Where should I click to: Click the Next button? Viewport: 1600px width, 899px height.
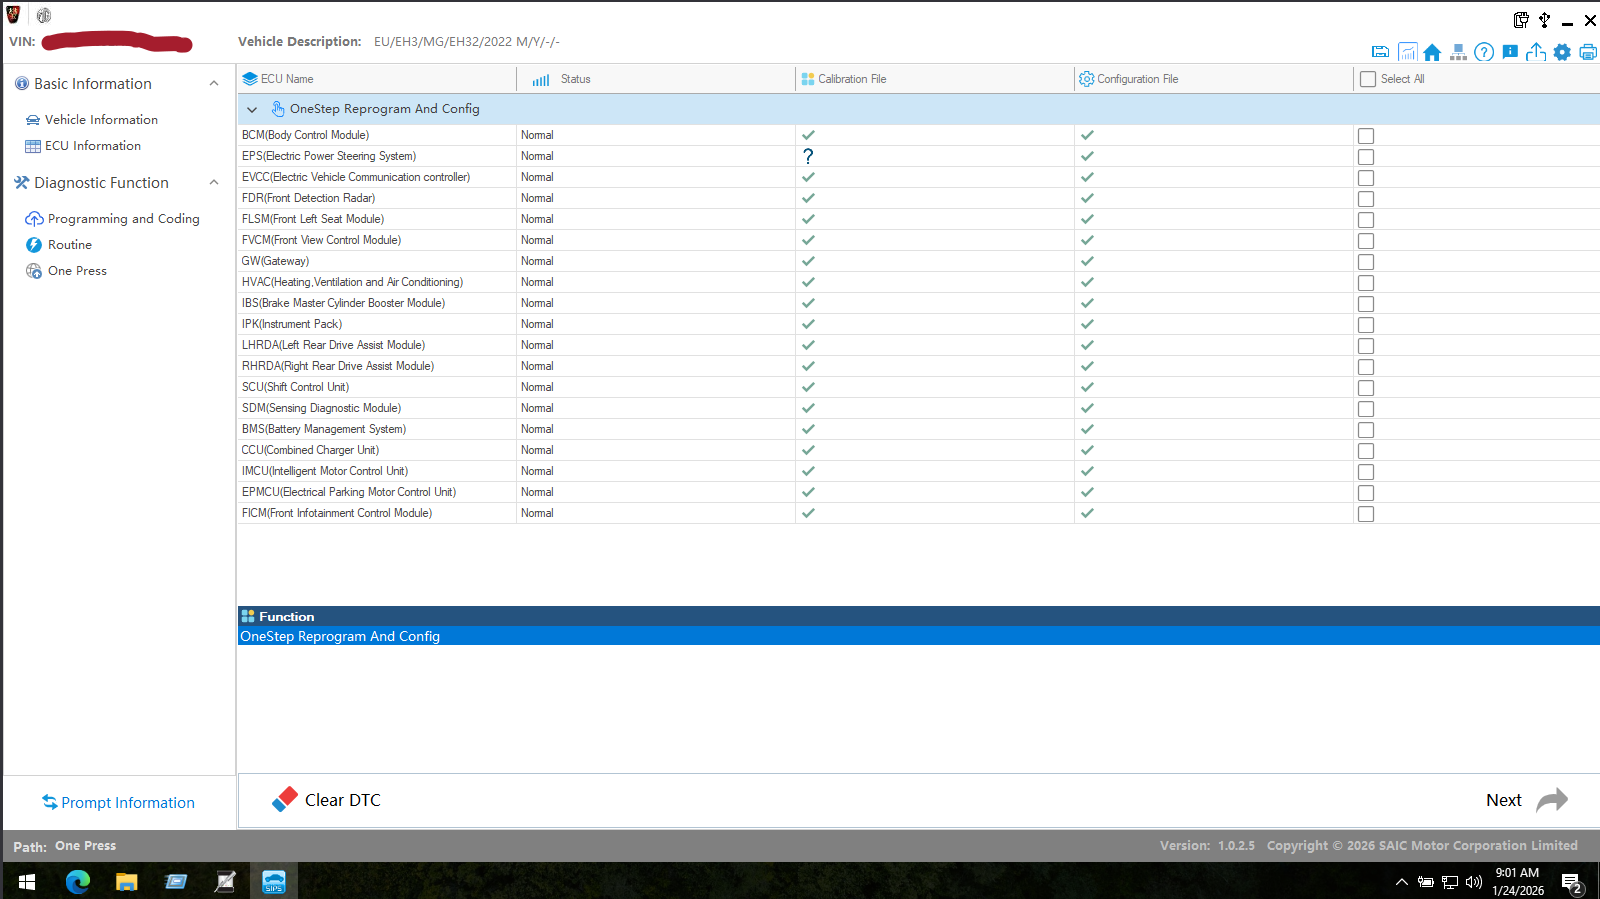[1525, 800]
